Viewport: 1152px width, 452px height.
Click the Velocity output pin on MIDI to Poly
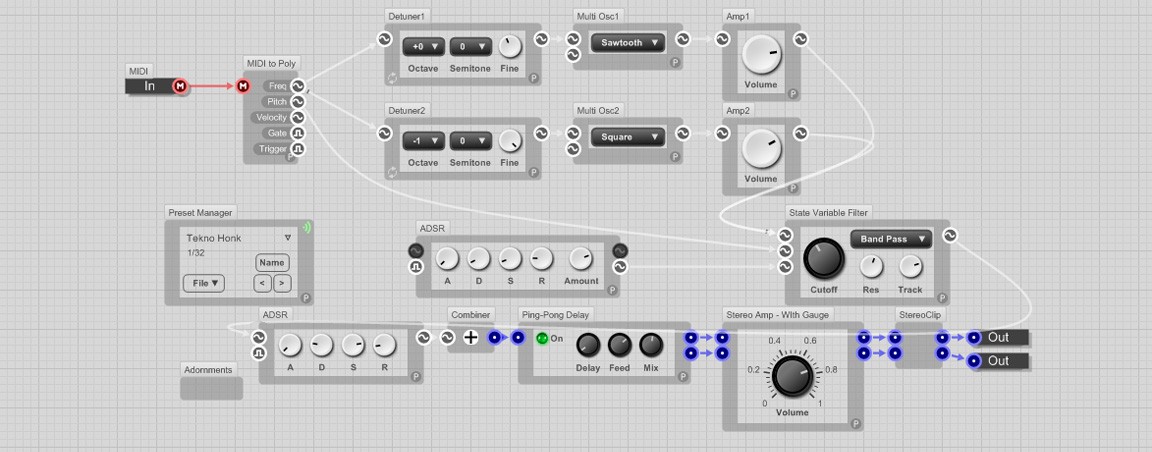(x=297, y=118)
